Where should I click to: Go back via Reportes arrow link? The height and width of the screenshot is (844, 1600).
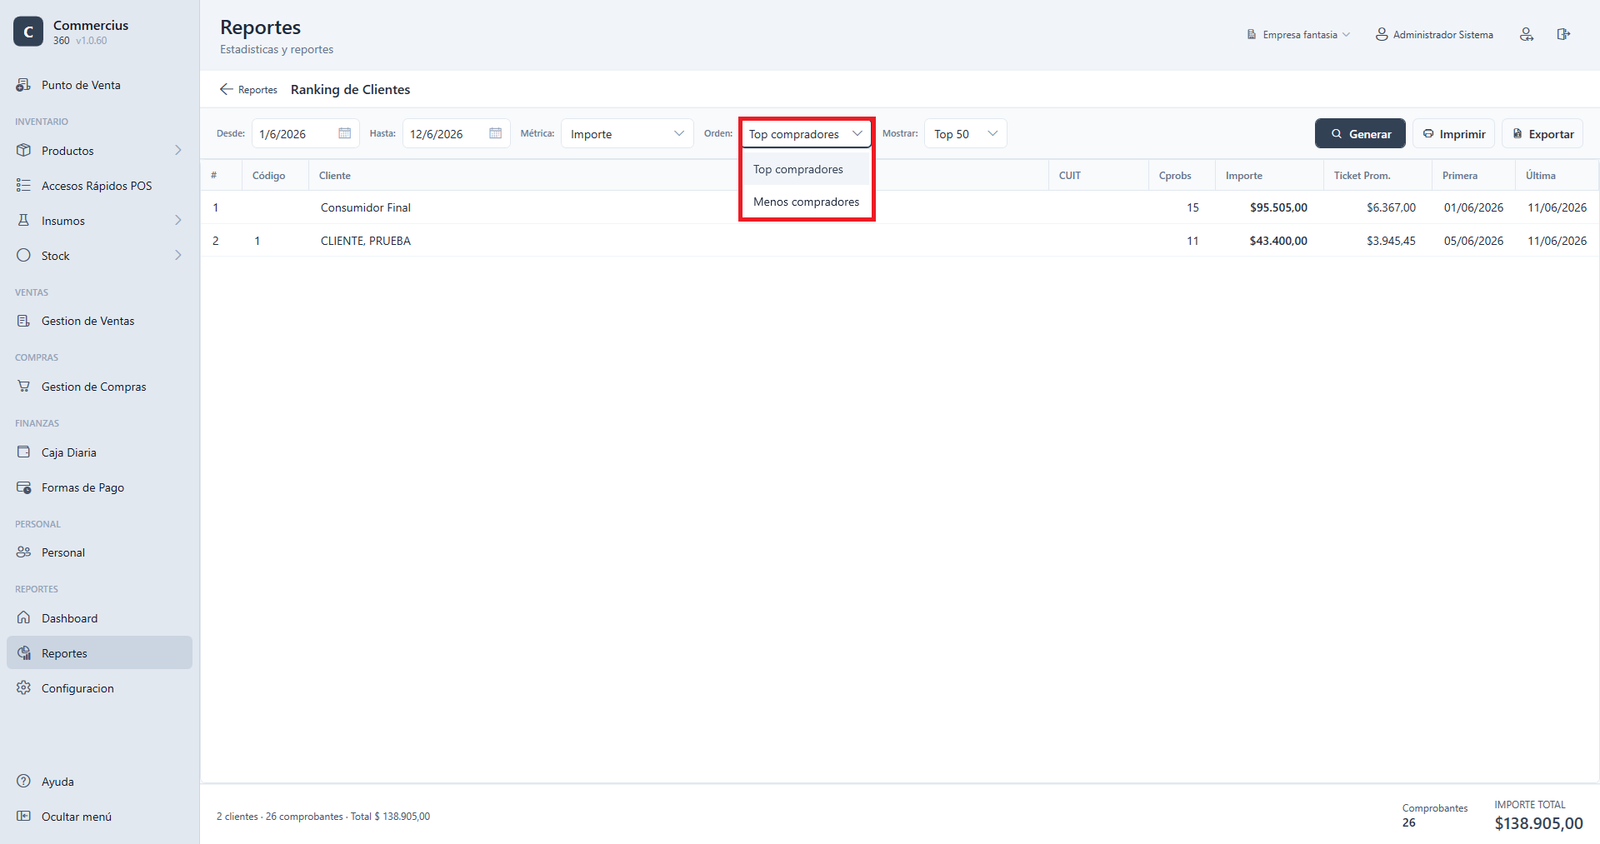click(248, 90)
